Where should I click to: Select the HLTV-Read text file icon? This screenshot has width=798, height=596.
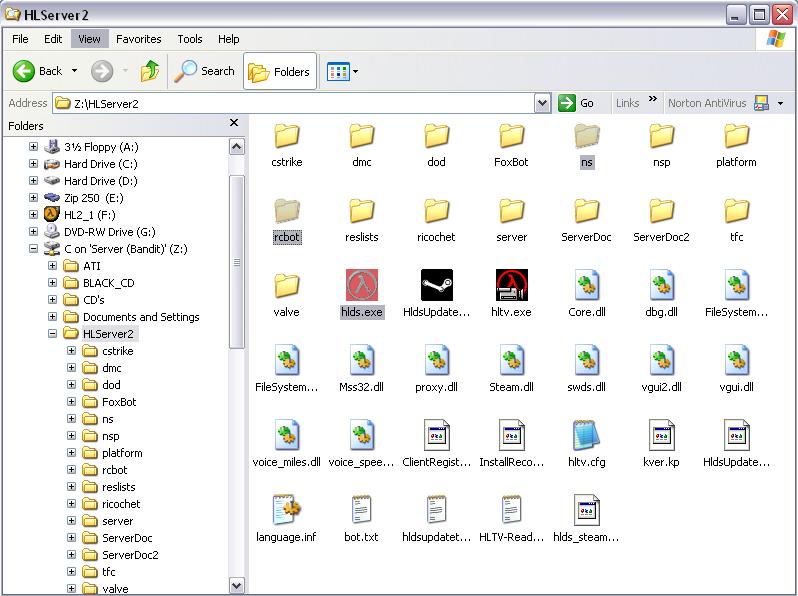[511, 509]
